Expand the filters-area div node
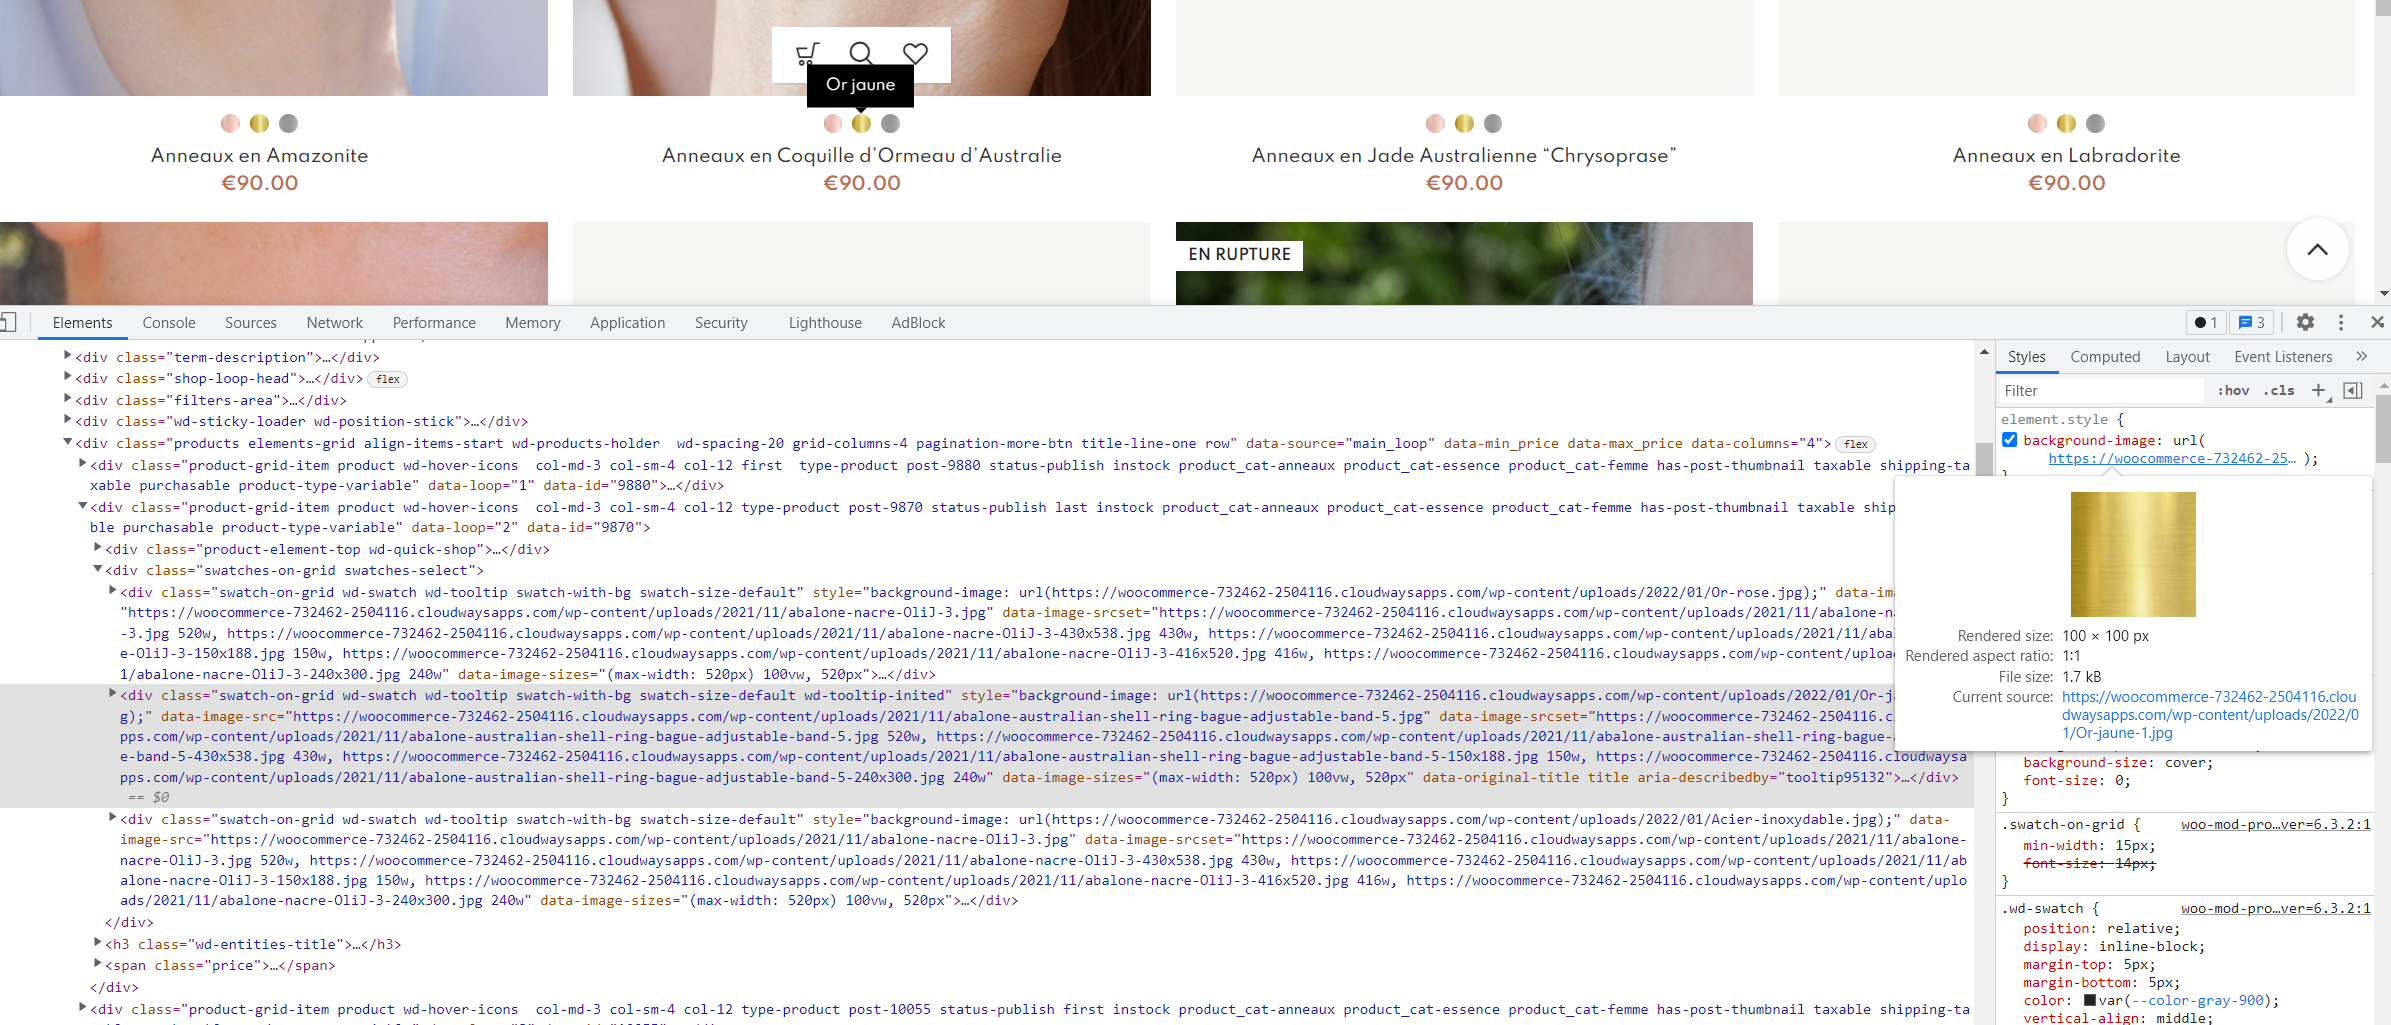The height and width of the screenshot is (1025, 2391). point(67,399)
